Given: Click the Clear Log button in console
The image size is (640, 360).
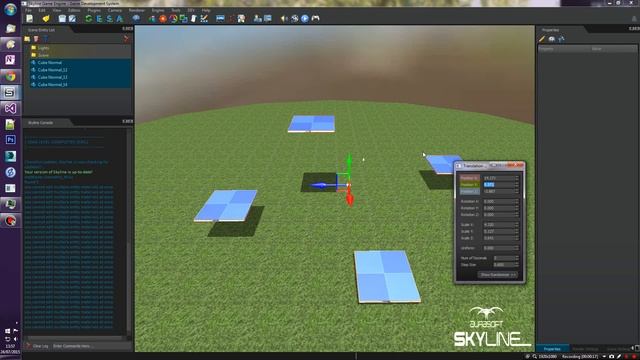Looking at the screenshot, I should click(x=38, y=346).
